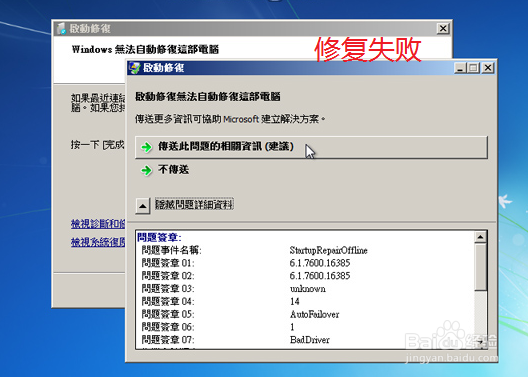Click the details list scrollbar thumb
Viewport: 528px width, 377px height.
coord(480,267)
